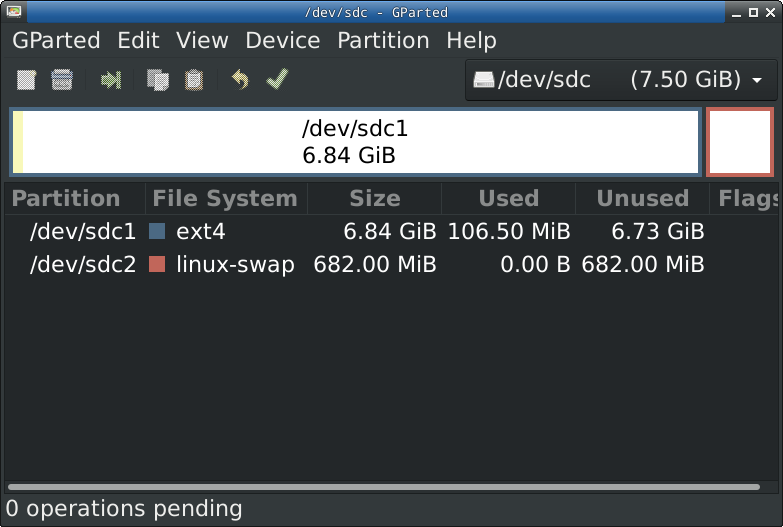Click the Used column header
The image size is (783, 527).
[508, 198]
